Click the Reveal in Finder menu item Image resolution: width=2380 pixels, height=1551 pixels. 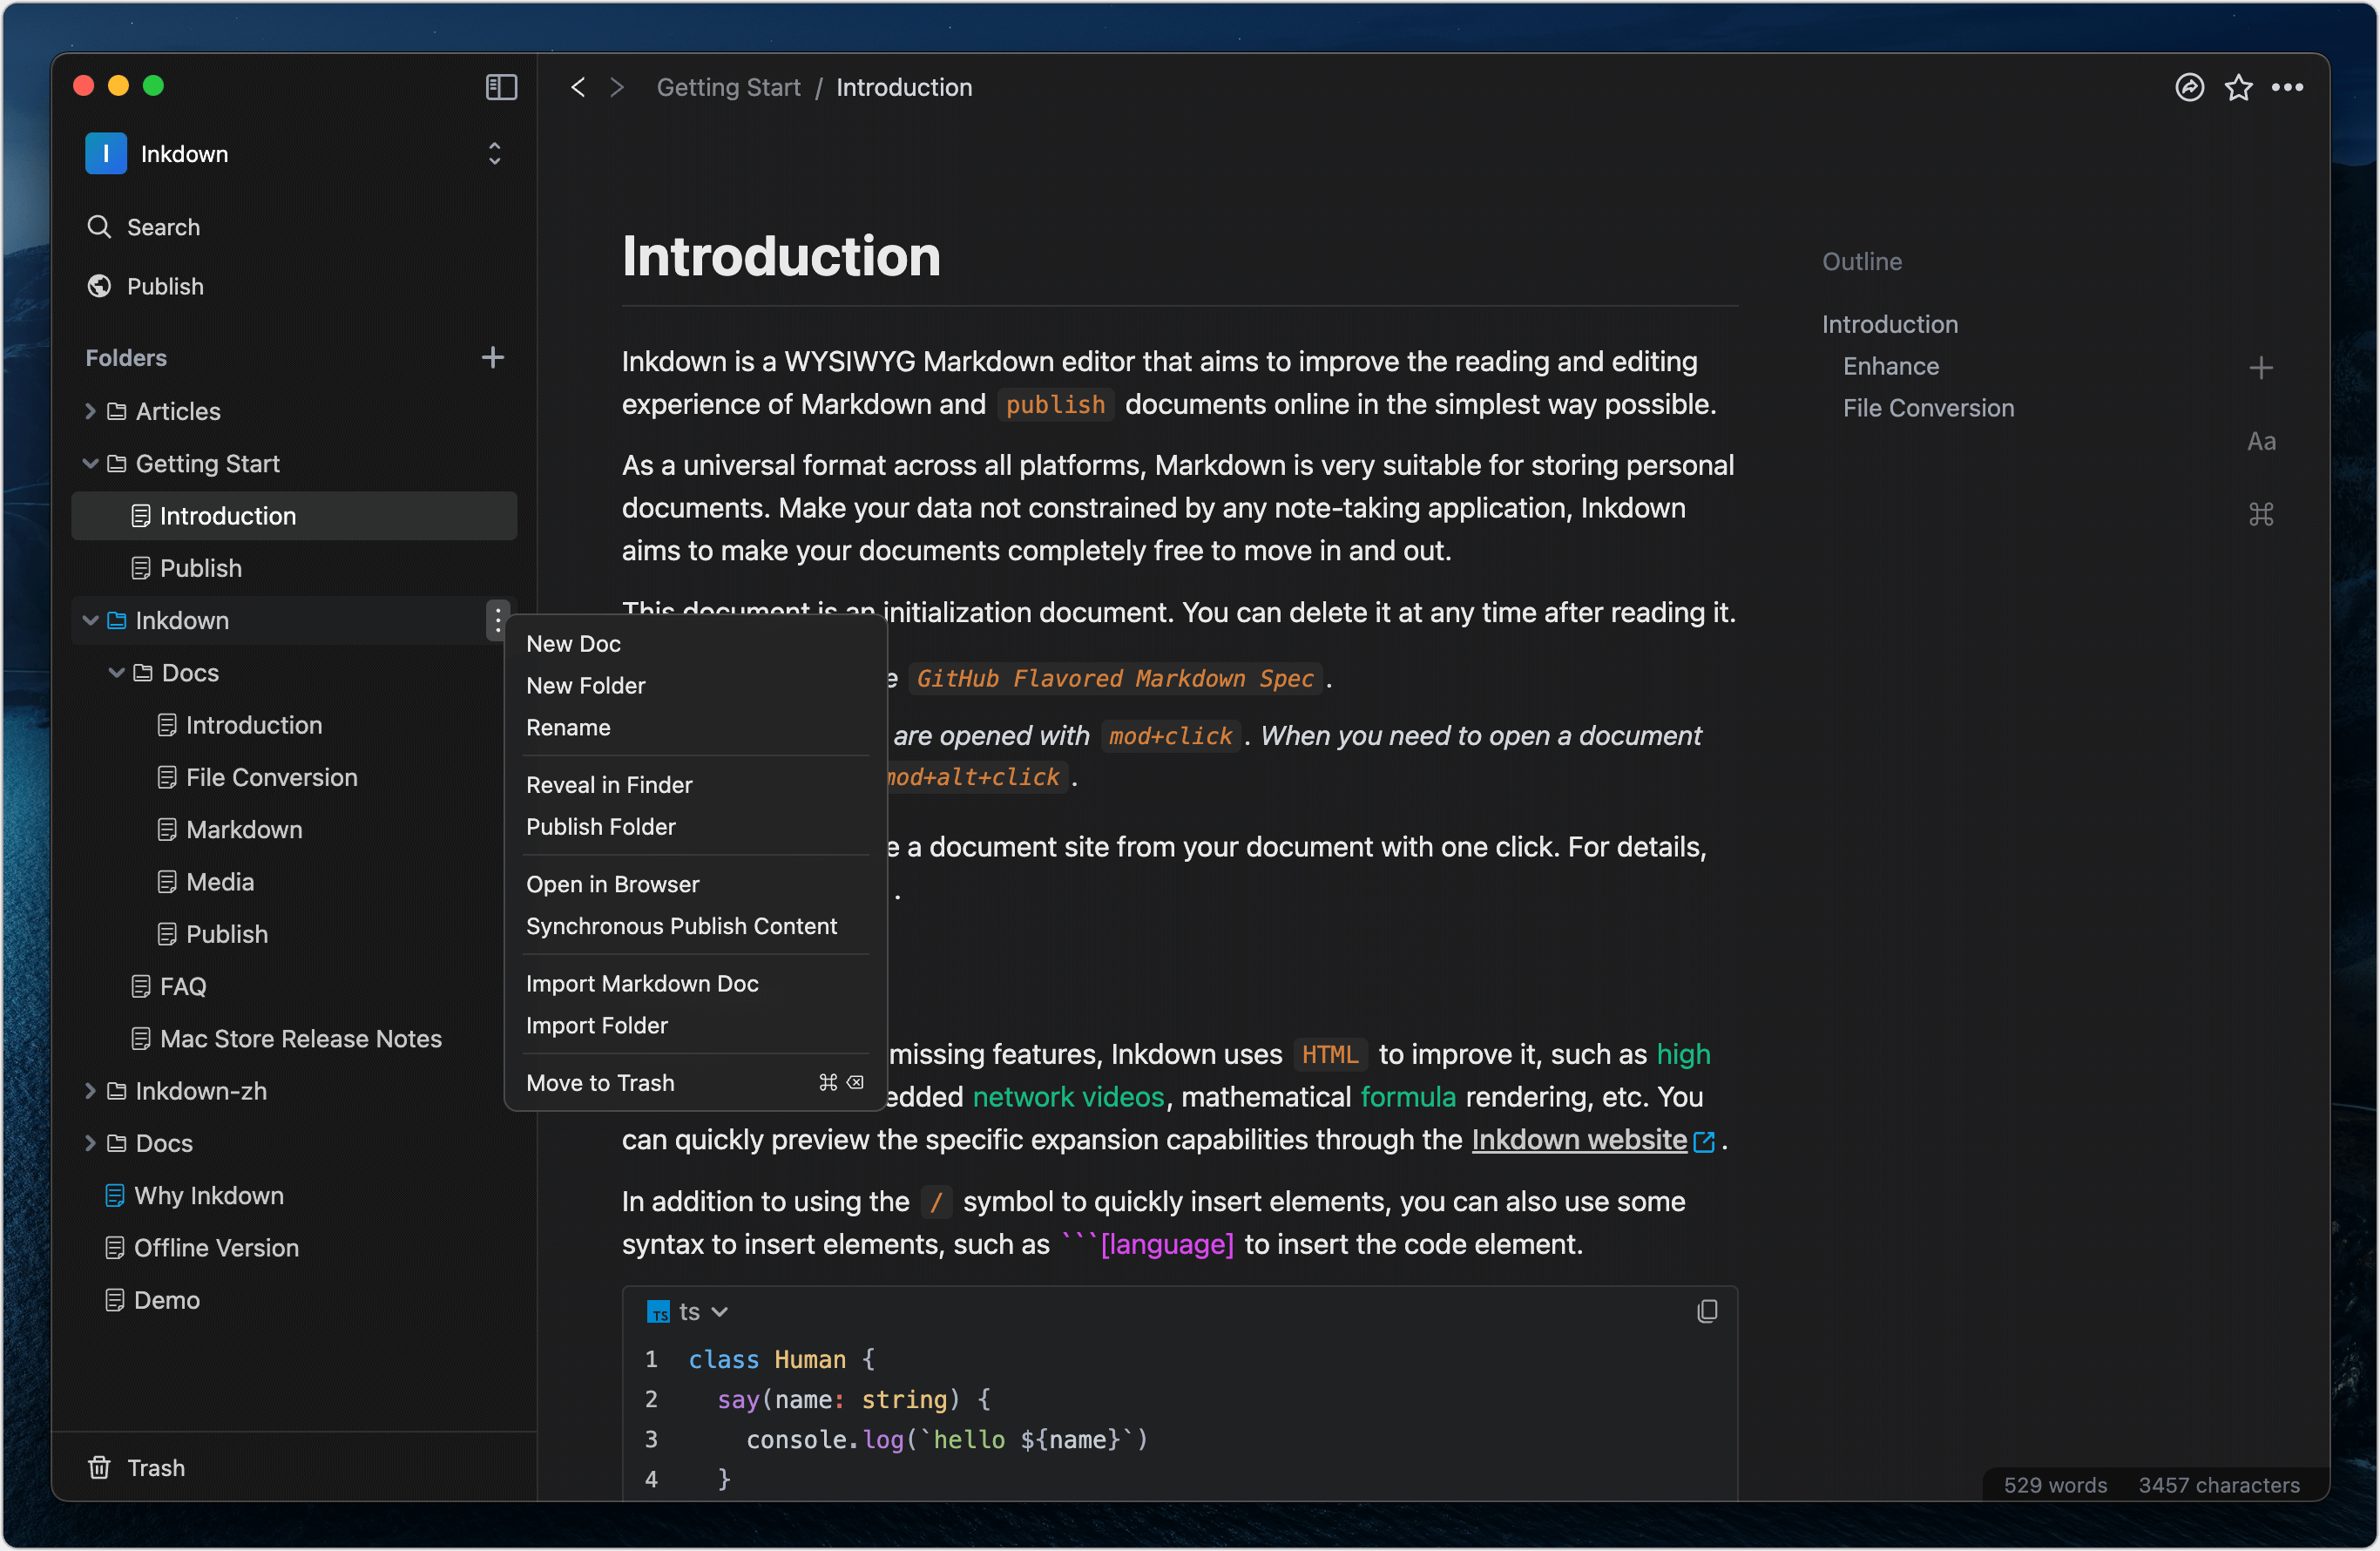[609, 784]
